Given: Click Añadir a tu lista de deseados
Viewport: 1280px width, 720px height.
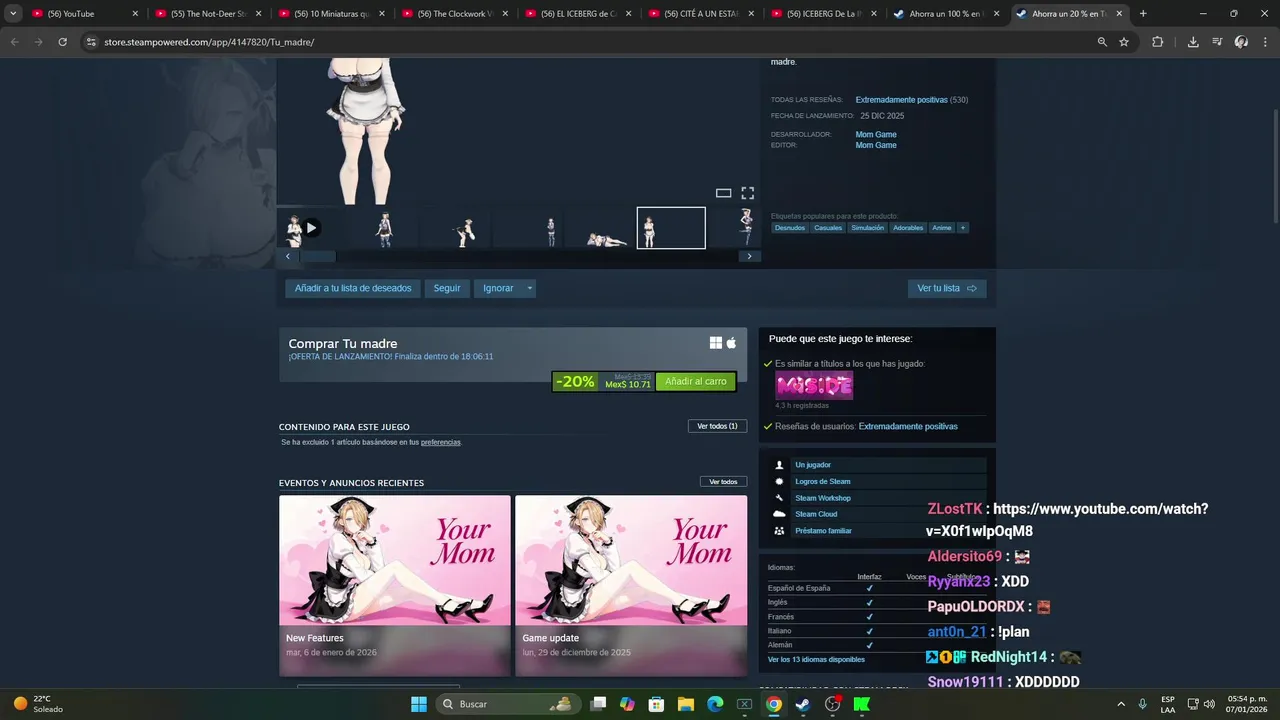Looking at the screenshot, I should [353, 288].
